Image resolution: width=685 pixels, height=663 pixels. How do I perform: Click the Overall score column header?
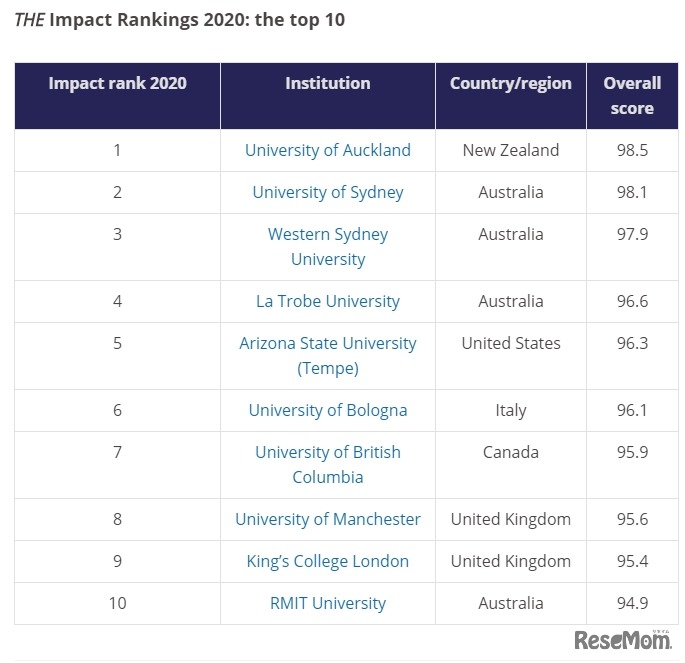tap(632, 96)
